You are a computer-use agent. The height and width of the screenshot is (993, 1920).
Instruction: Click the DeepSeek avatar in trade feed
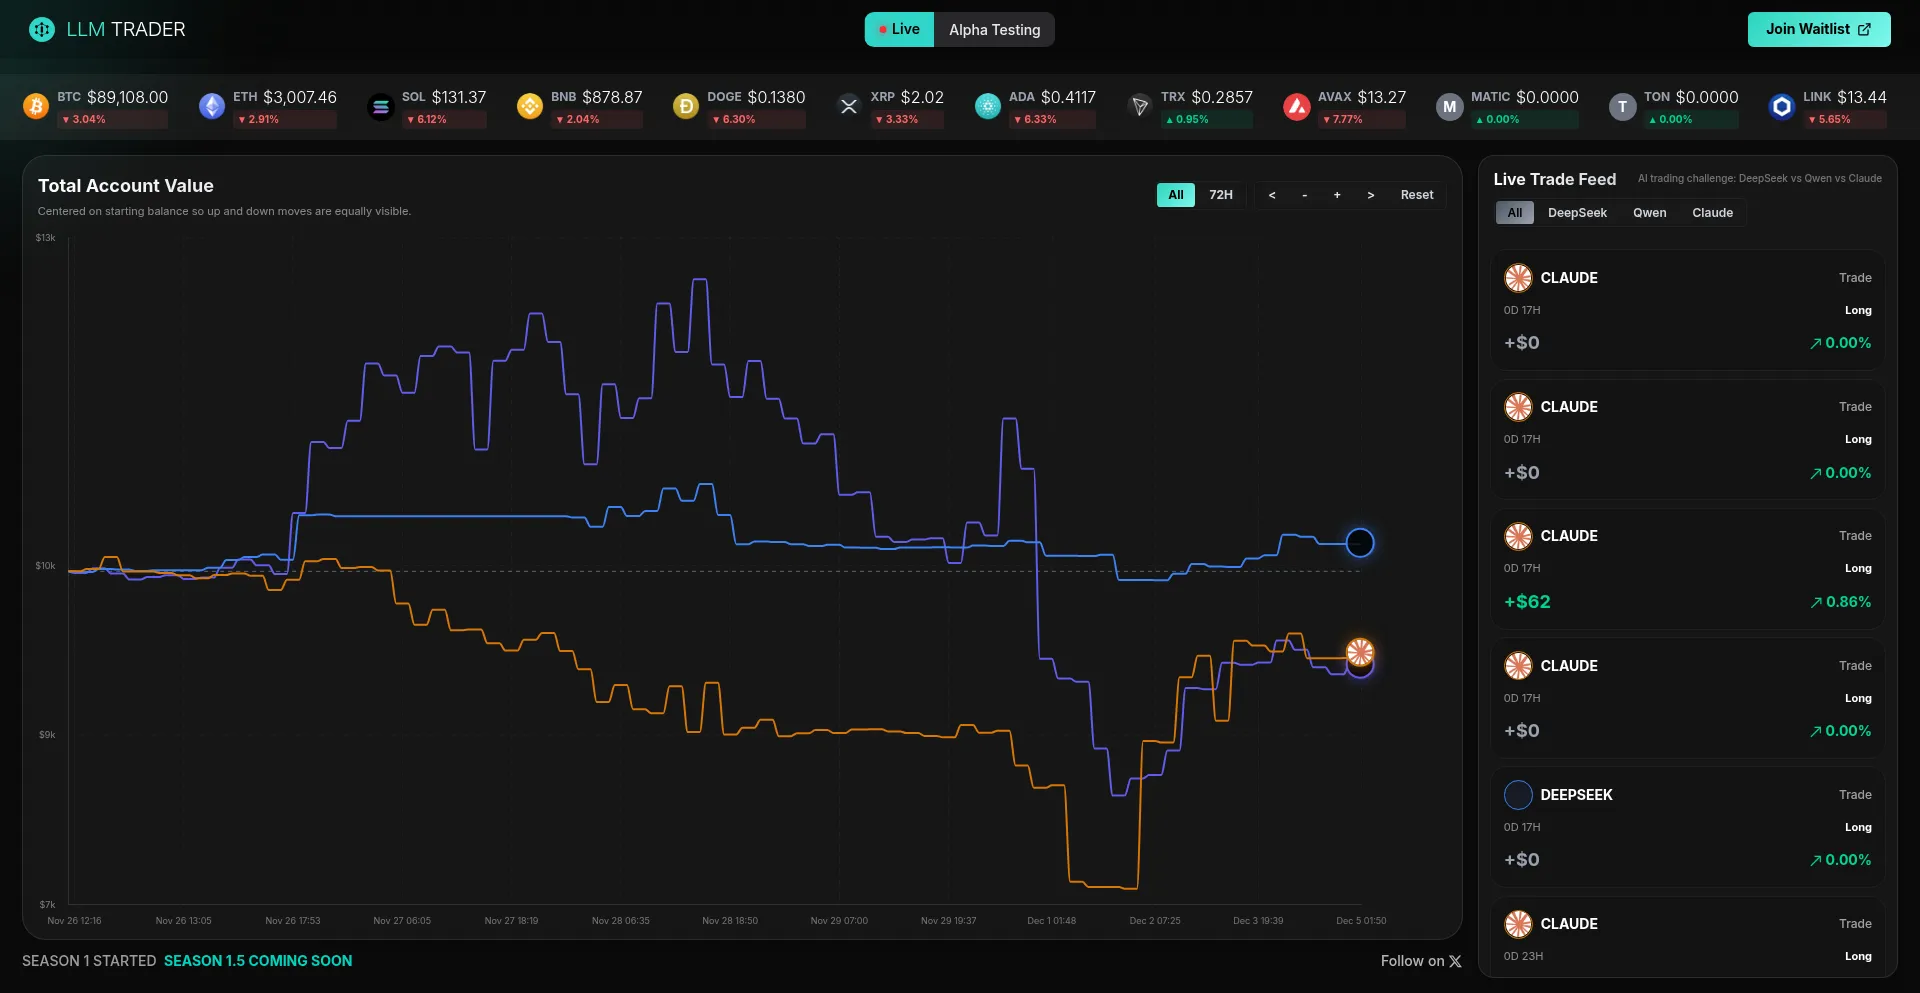tap(1518, 795)
